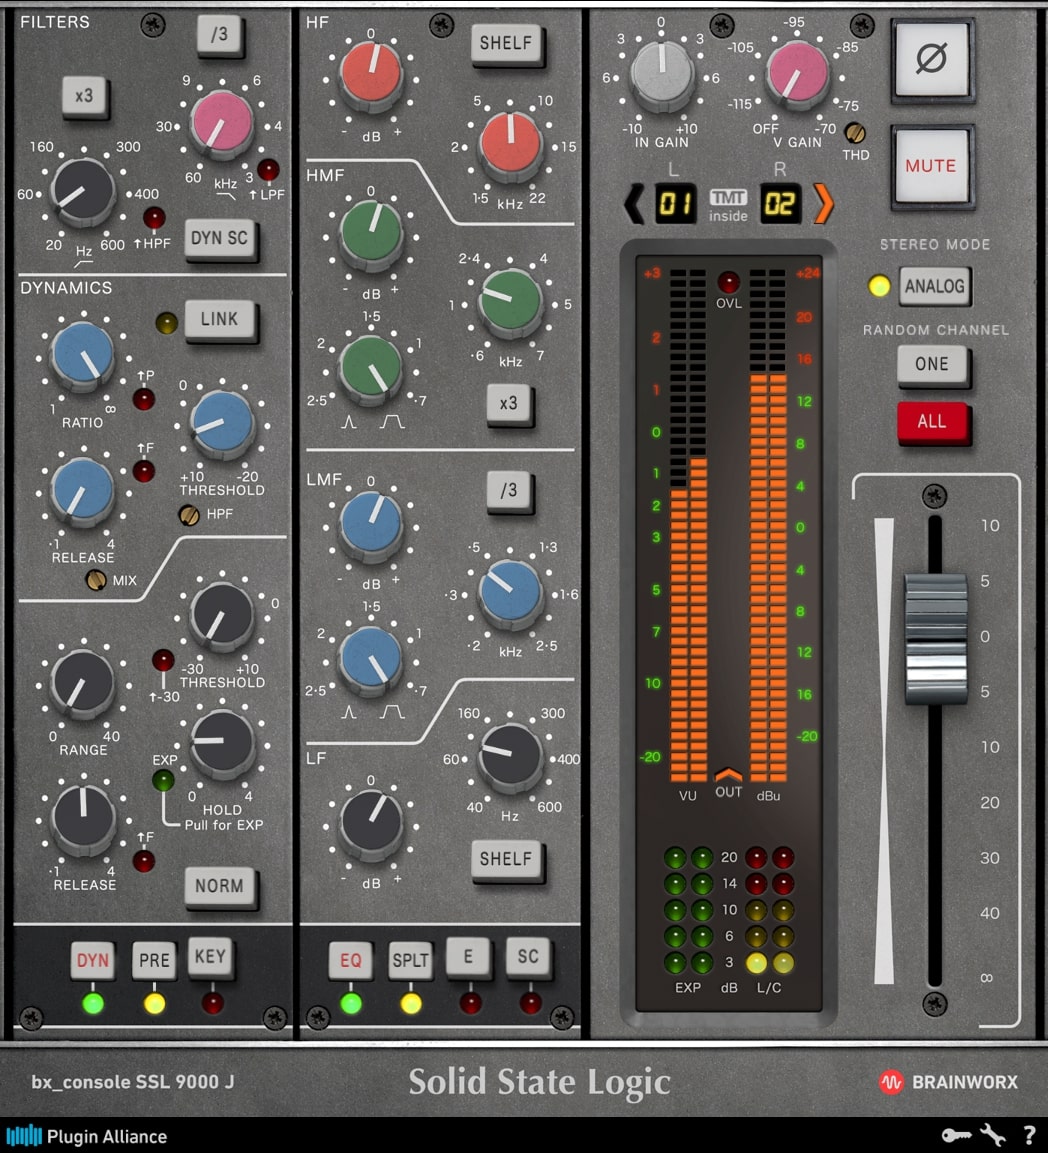Screen dimensions: 1048x1153
Task: Click the blue compressor RELEASE knob
Action: click(x=82, y=490)
